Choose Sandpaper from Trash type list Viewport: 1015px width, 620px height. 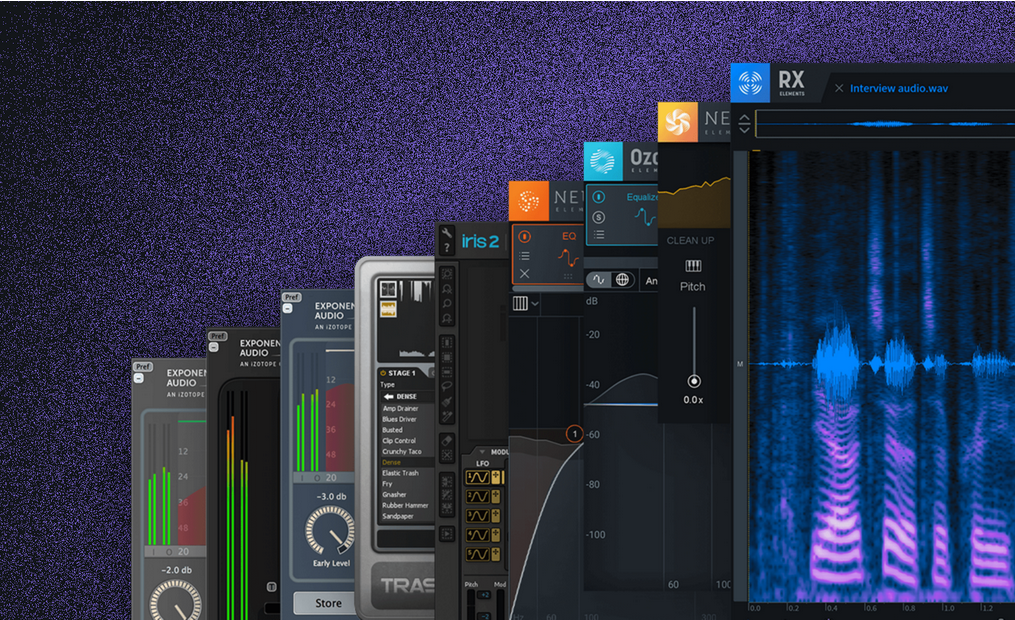397,516
